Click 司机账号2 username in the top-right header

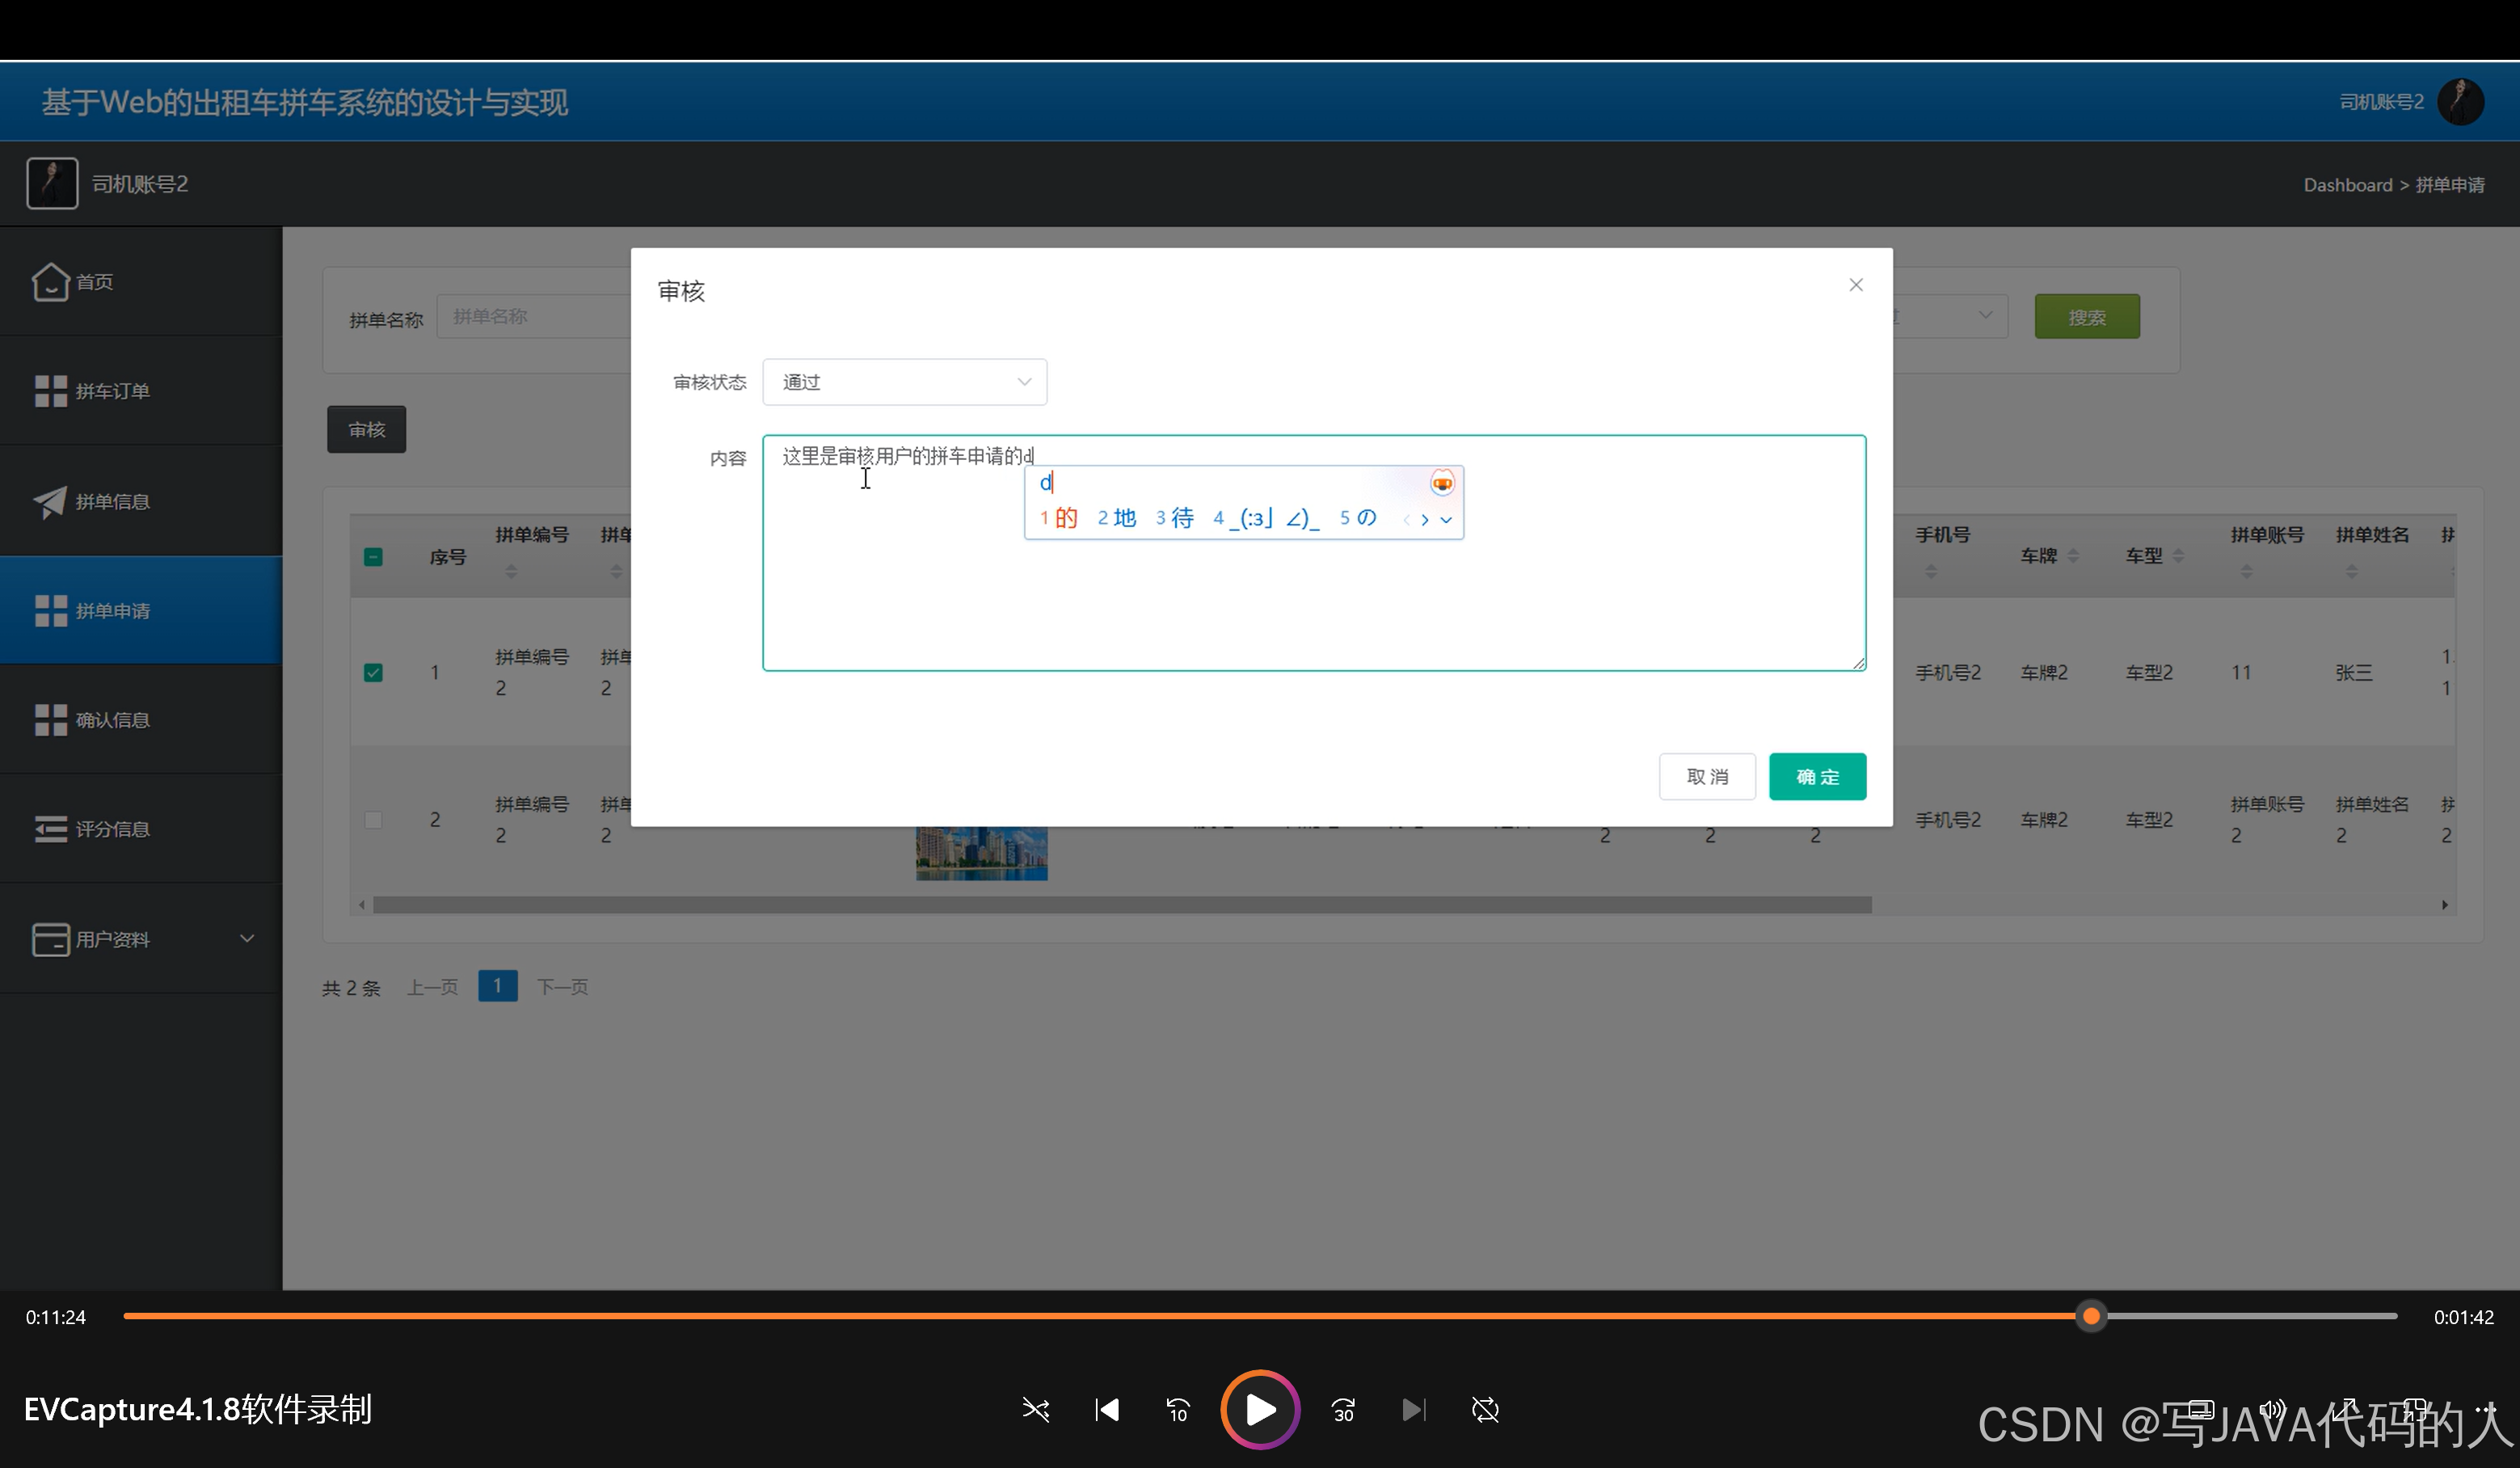(2382, 102)
